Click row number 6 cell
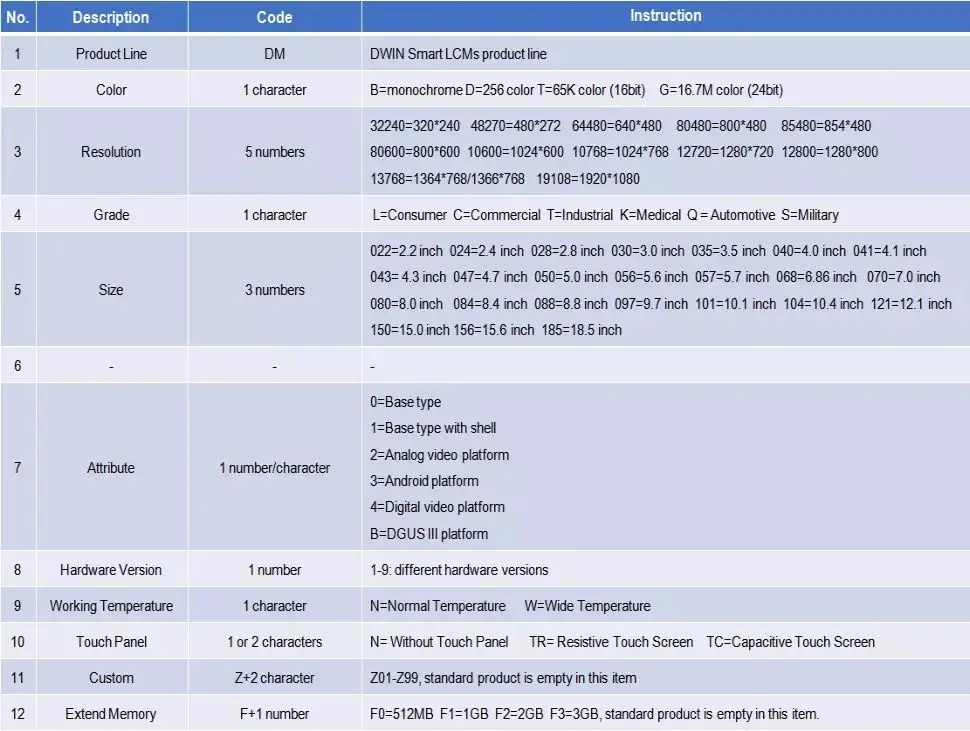This screenshot has width=970, height=731. coord(18,366)
